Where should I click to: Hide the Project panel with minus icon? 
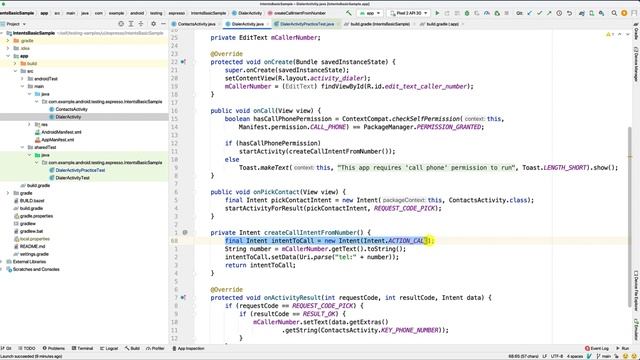(x=163, y=24)
